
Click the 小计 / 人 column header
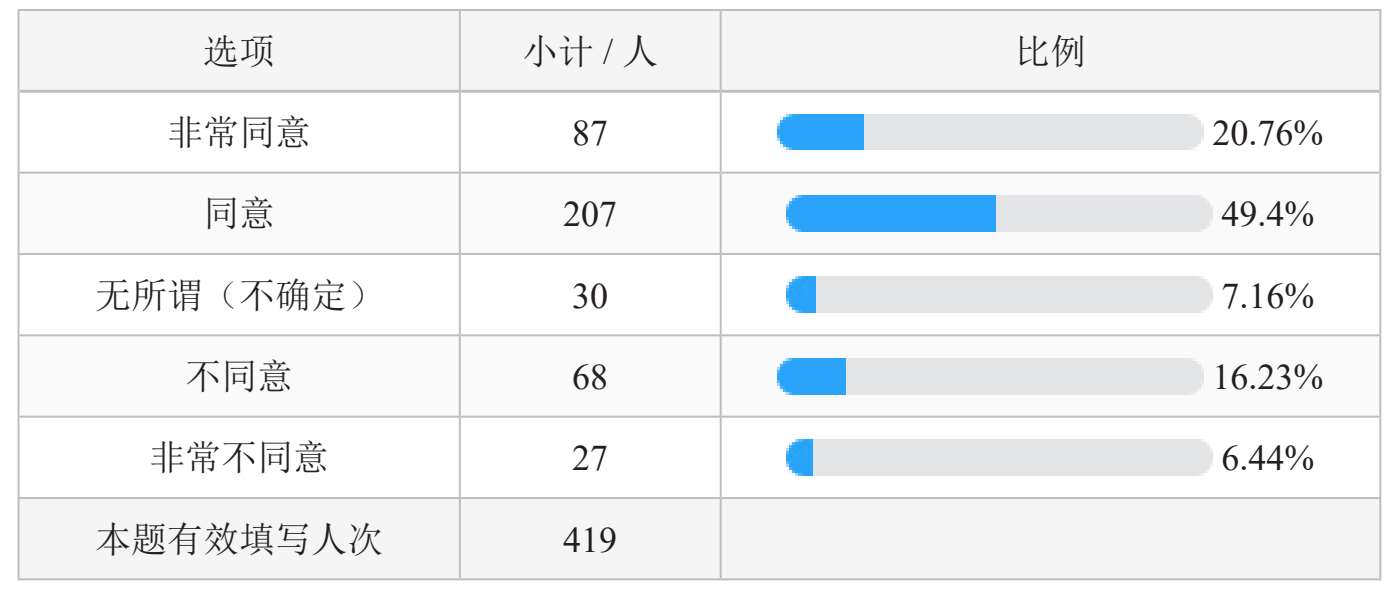(590, 52)
